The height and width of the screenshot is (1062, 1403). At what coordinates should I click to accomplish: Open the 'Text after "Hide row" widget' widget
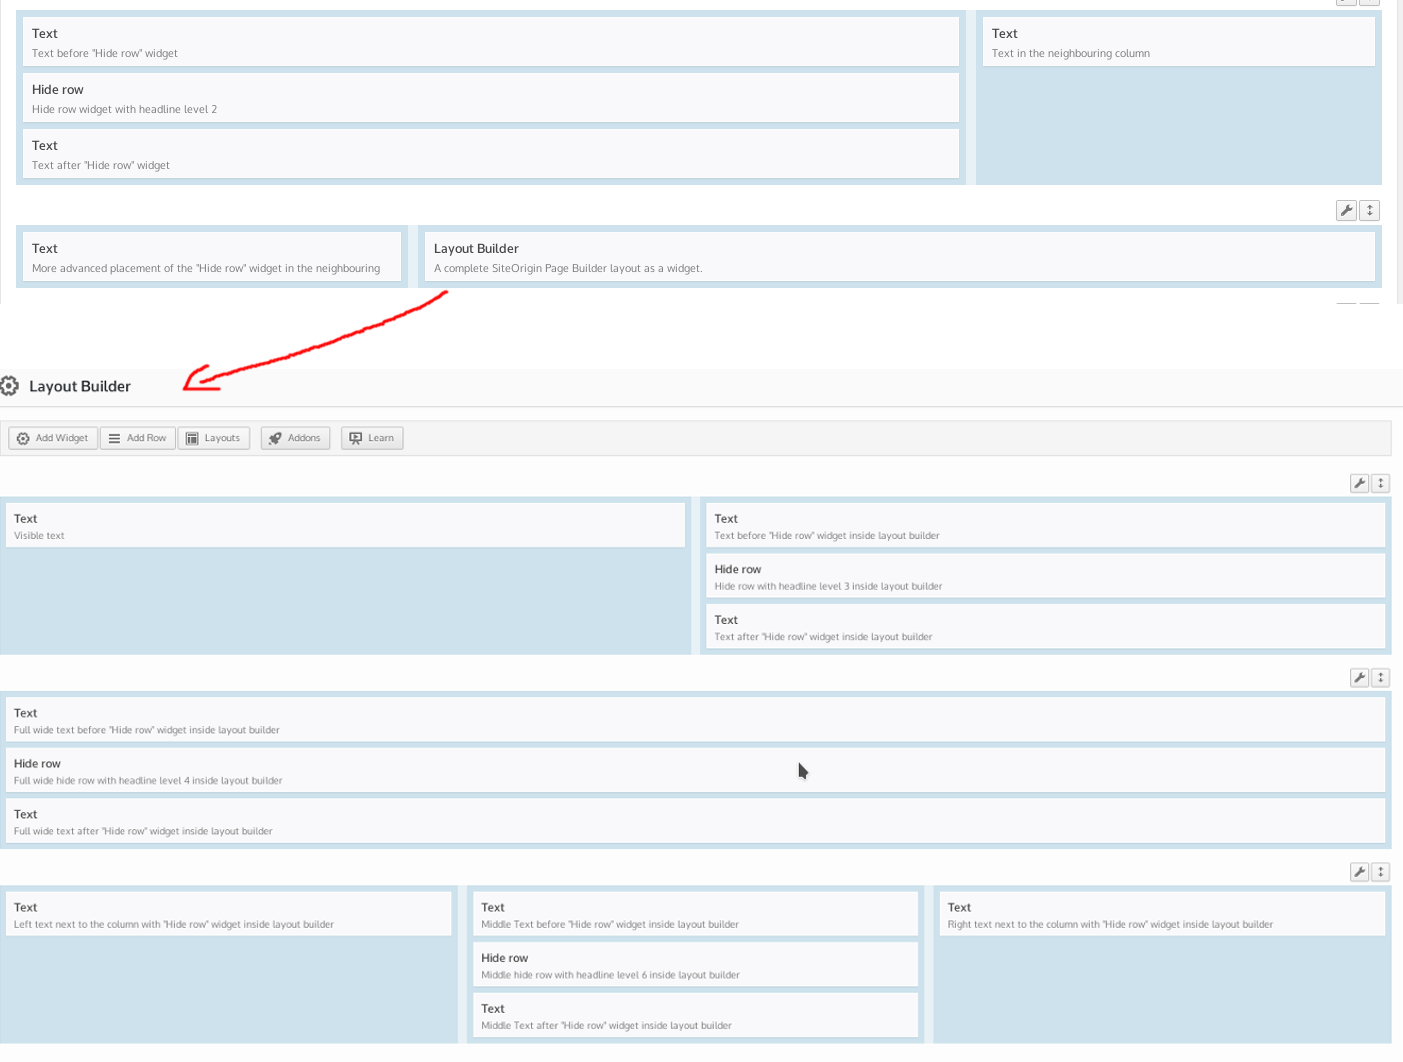coord(490,154)
